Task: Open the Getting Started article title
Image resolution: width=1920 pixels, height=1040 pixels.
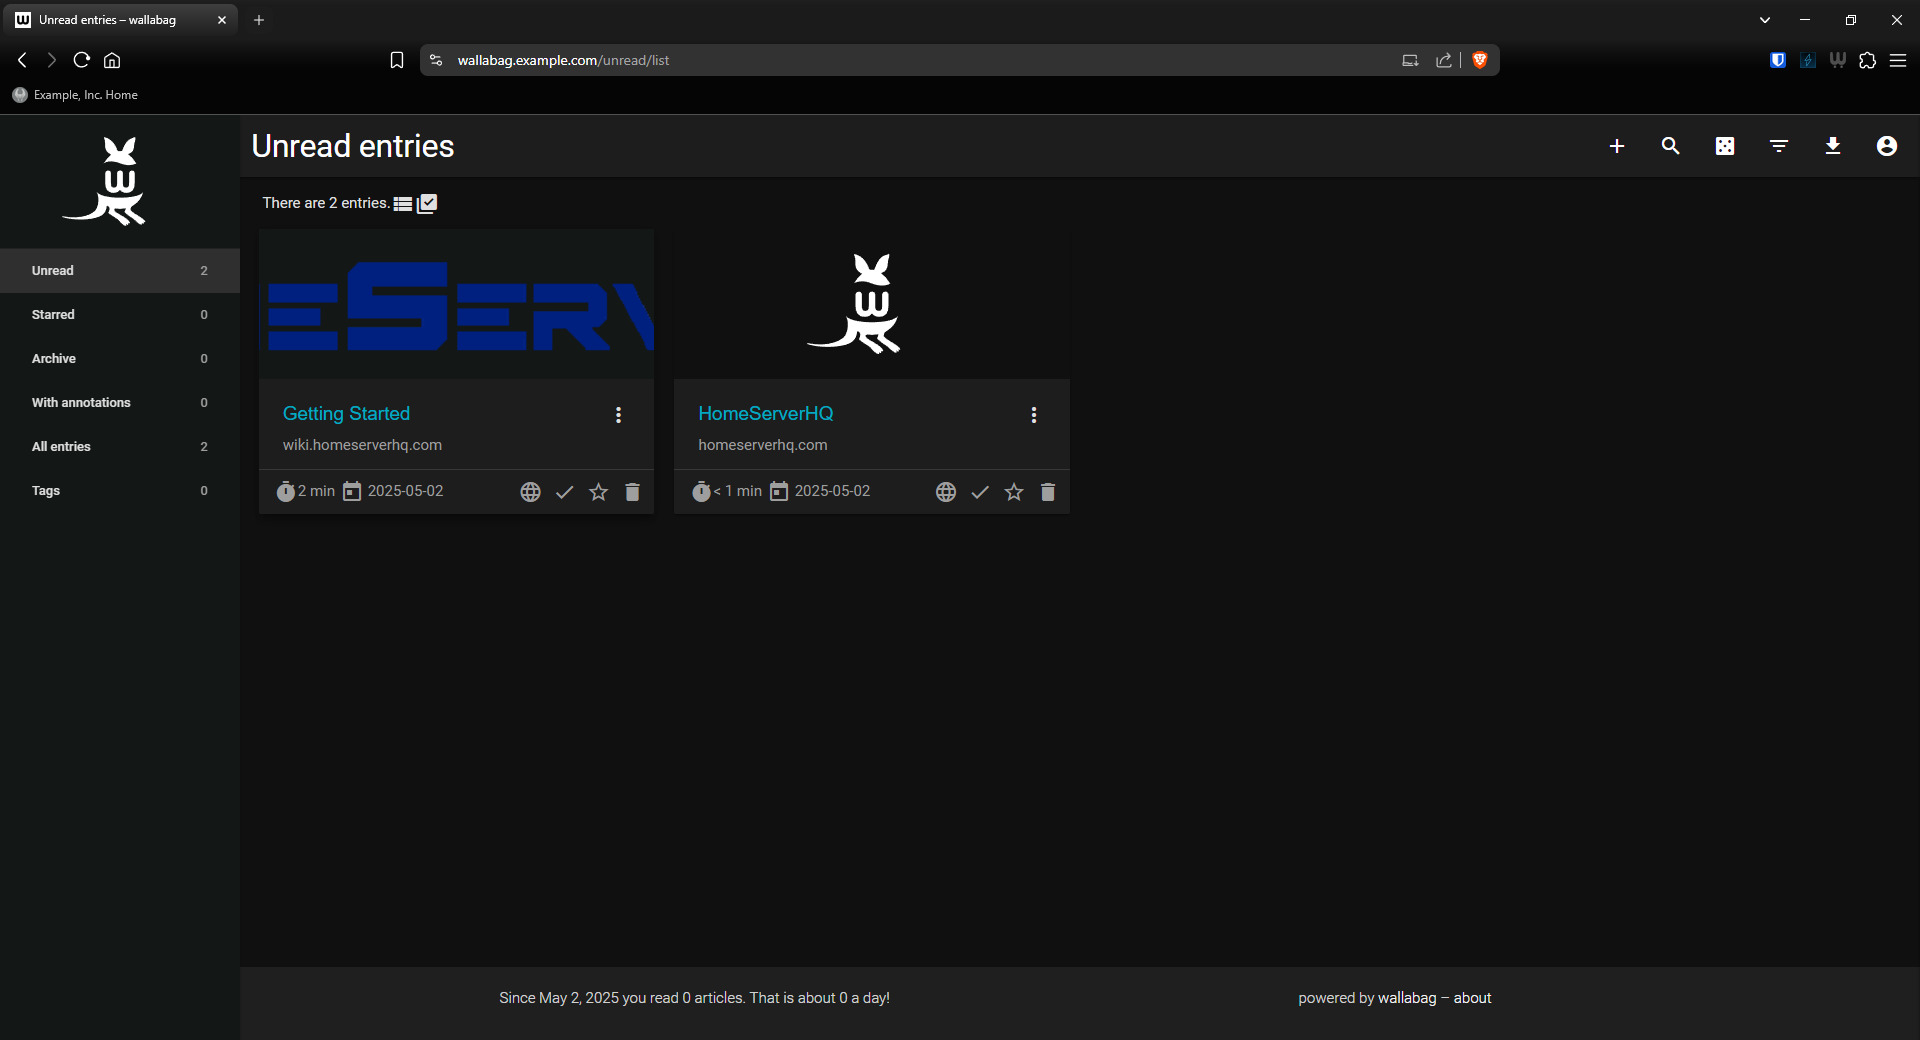Action: coord(346,413)
